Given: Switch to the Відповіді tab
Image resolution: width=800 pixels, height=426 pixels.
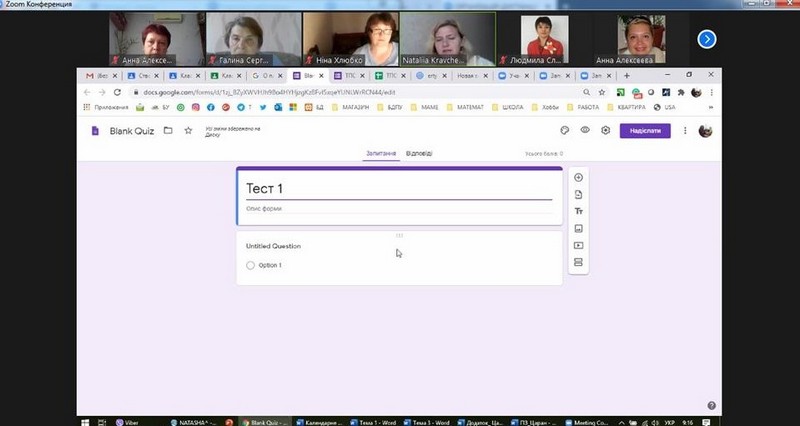Looking at the screenshot, I should (x=419, y=153).
